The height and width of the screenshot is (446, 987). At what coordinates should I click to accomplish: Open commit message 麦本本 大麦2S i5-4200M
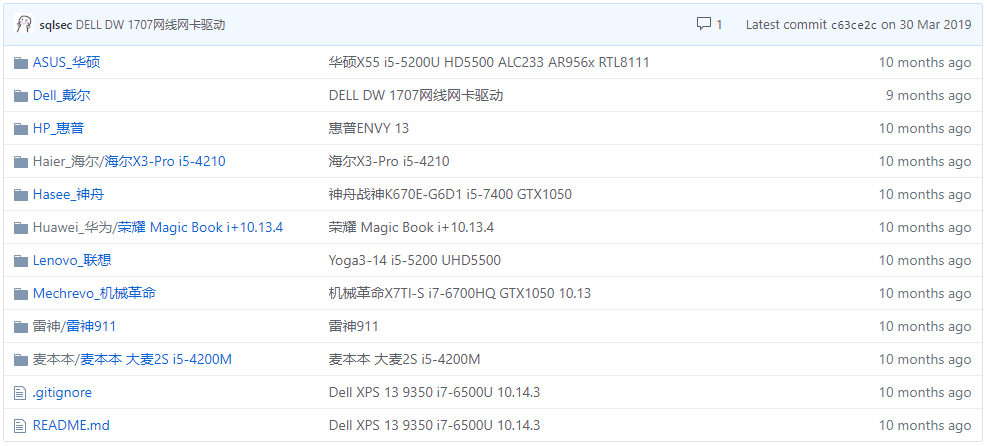tap(405, 360)
